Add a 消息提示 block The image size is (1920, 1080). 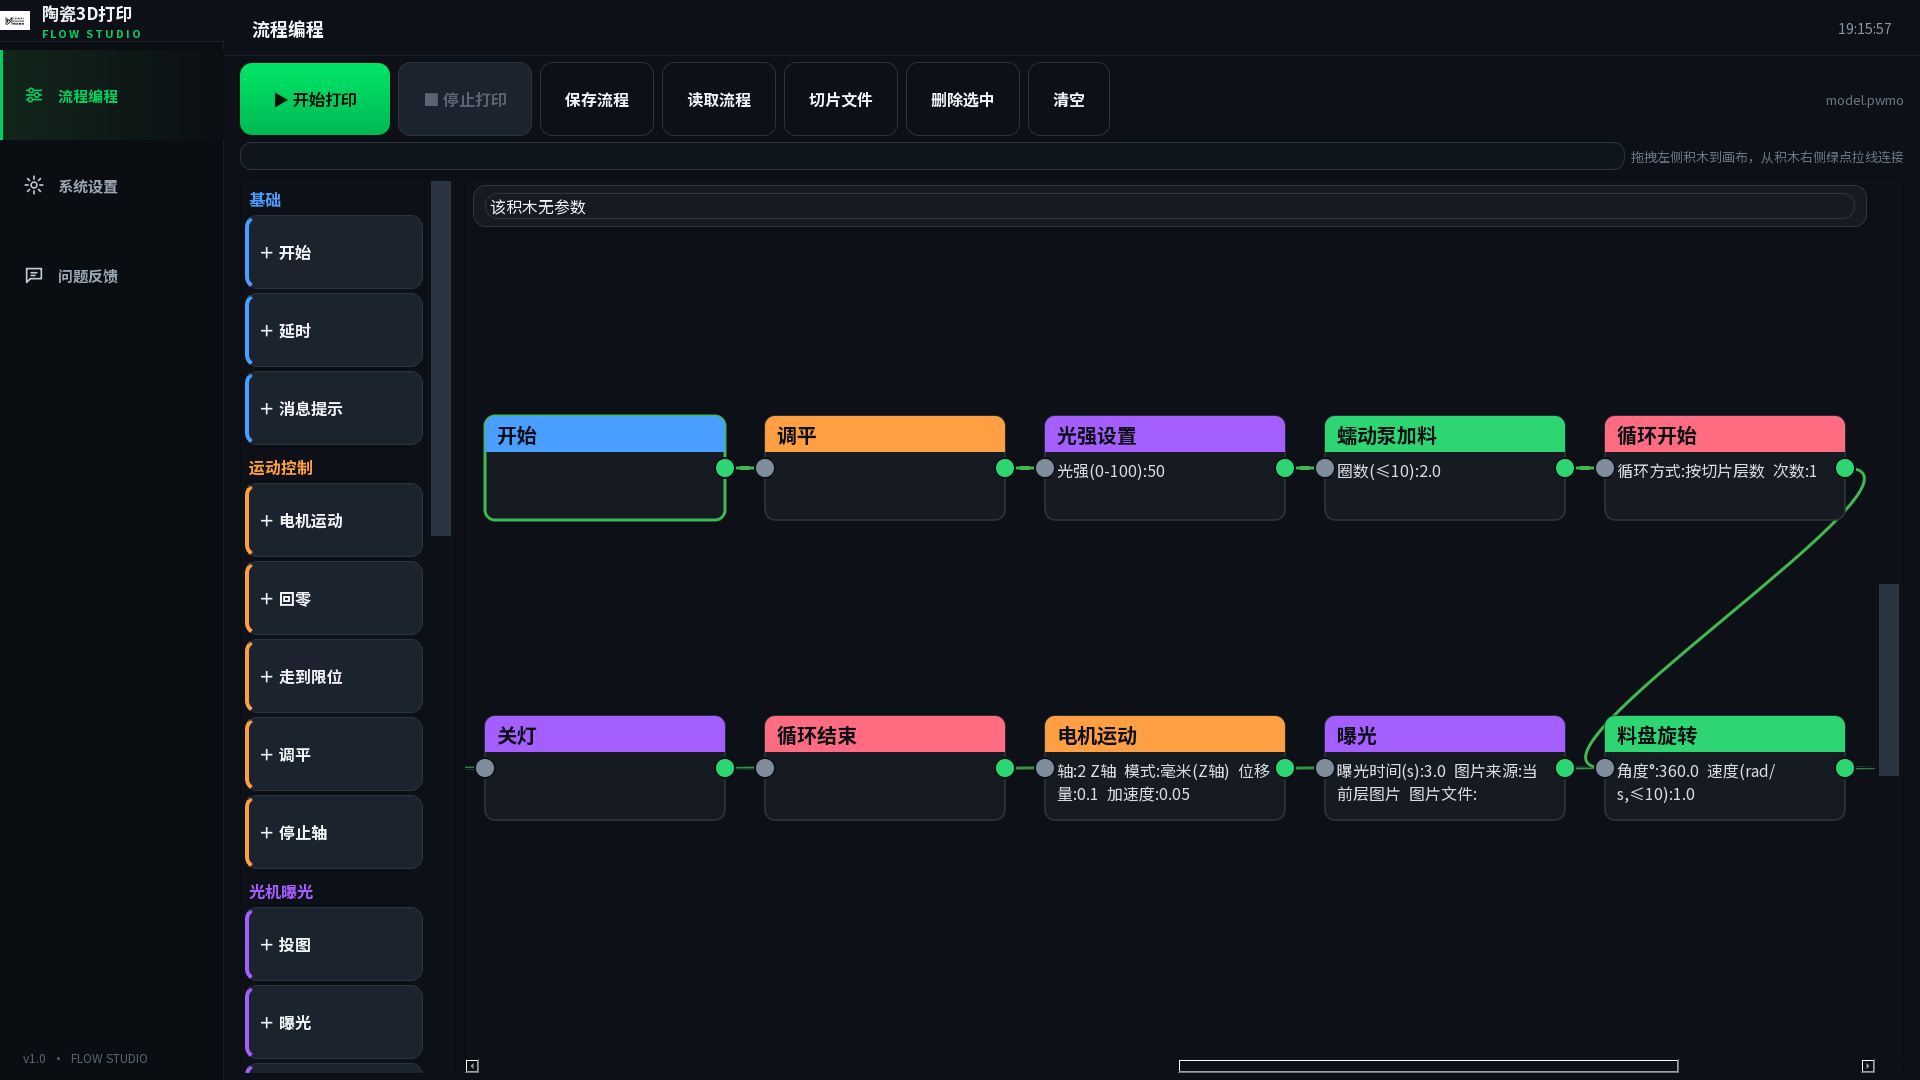[334, 408]
